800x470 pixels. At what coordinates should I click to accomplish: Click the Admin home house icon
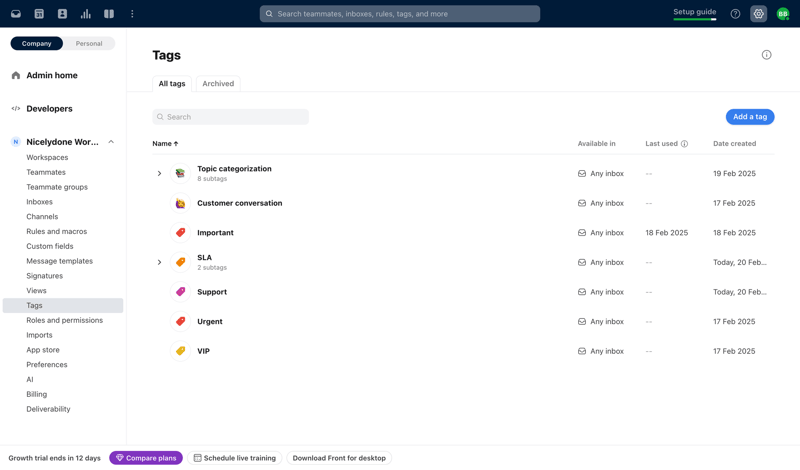tap(16, 76)
